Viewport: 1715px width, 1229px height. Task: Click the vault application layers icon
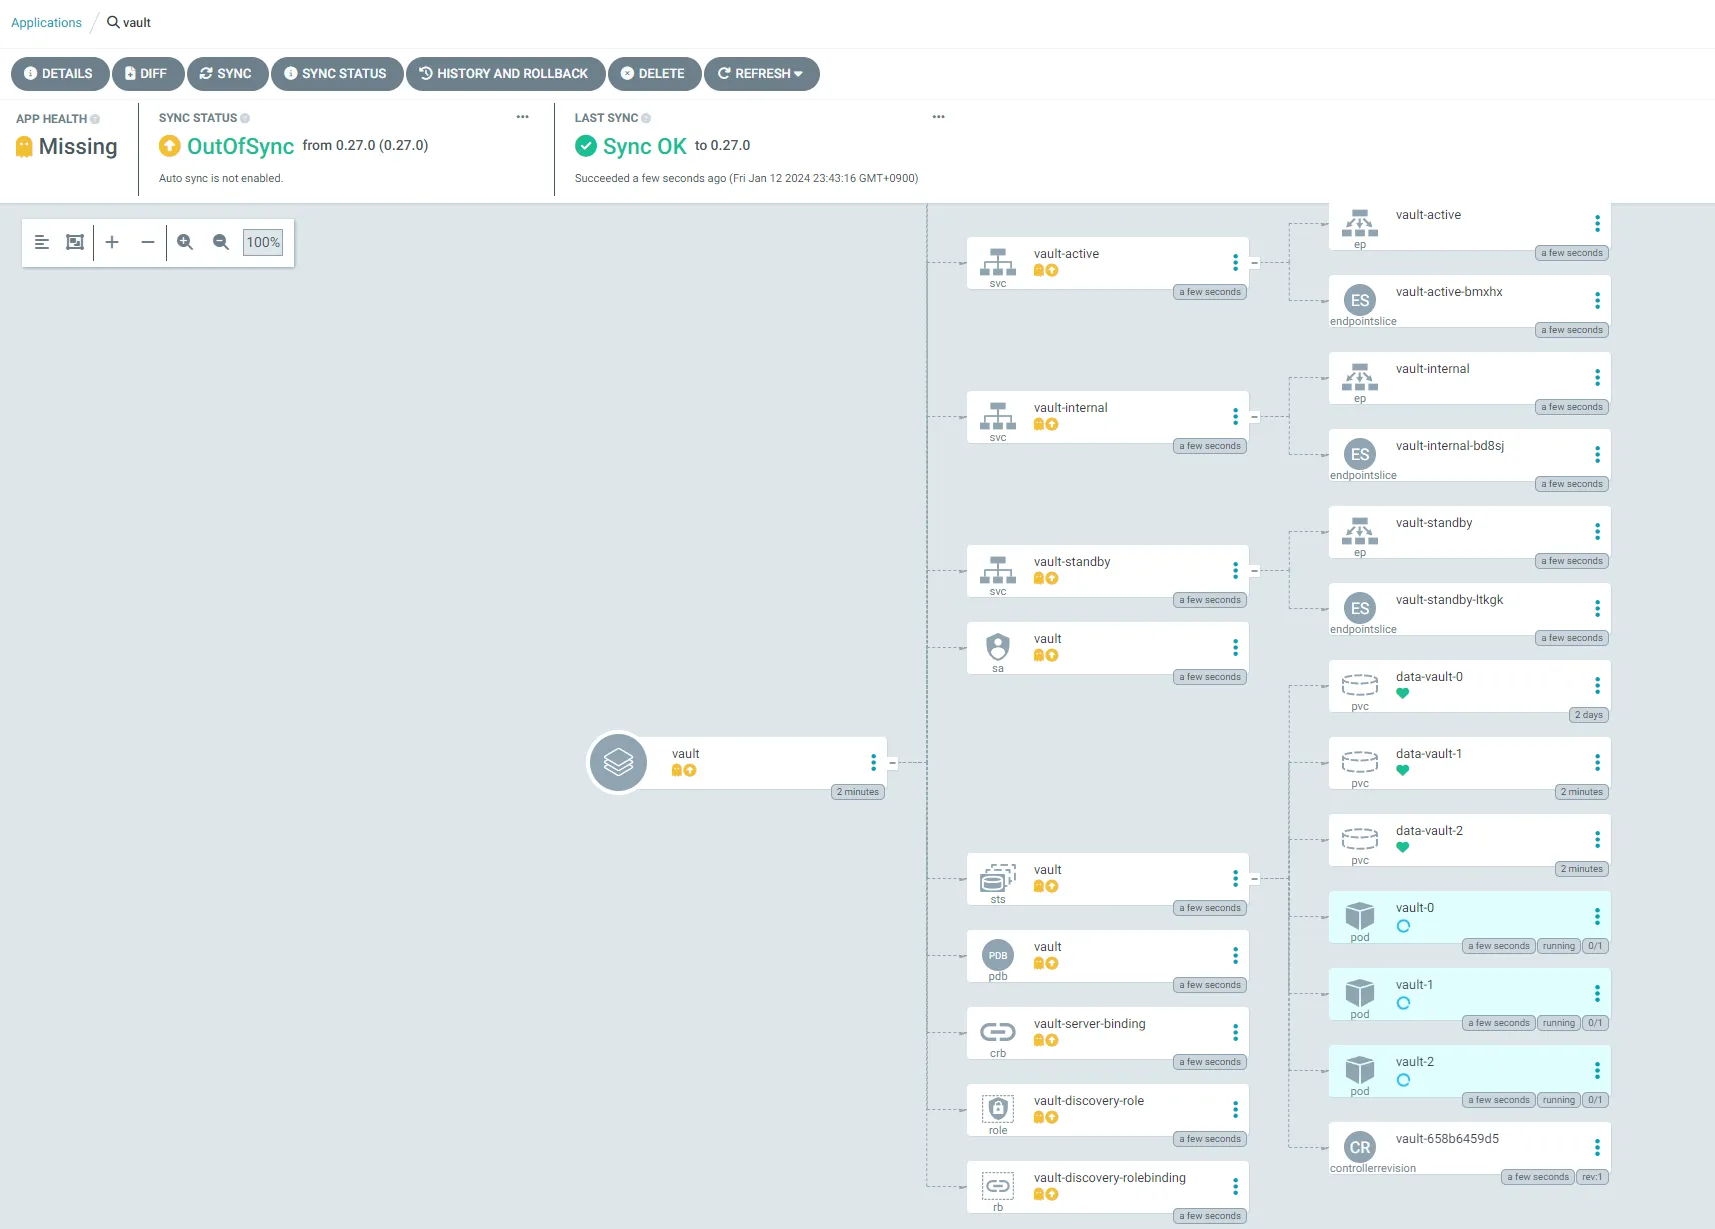[618, 762]
